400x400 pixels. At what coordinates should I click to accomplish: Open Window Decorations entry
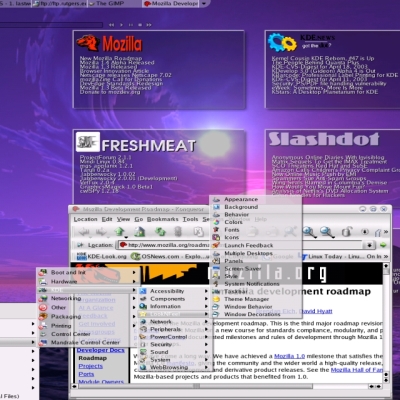pyautogui.click(x=256, y=314)
